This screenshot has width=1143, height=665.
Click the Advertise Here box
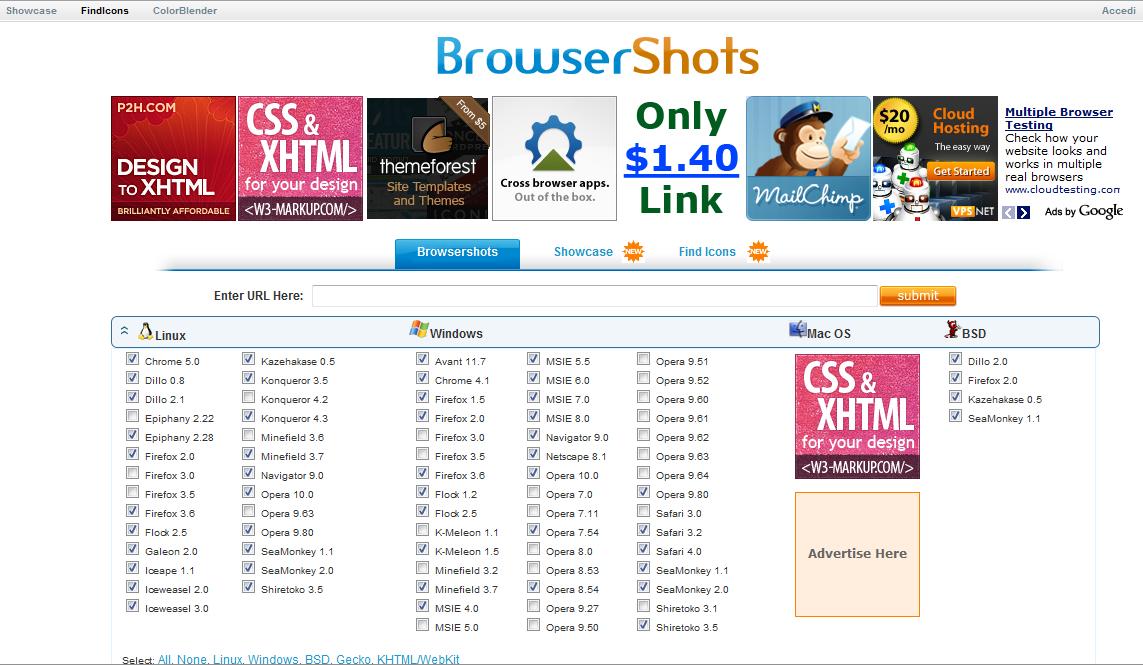point(857,554)
